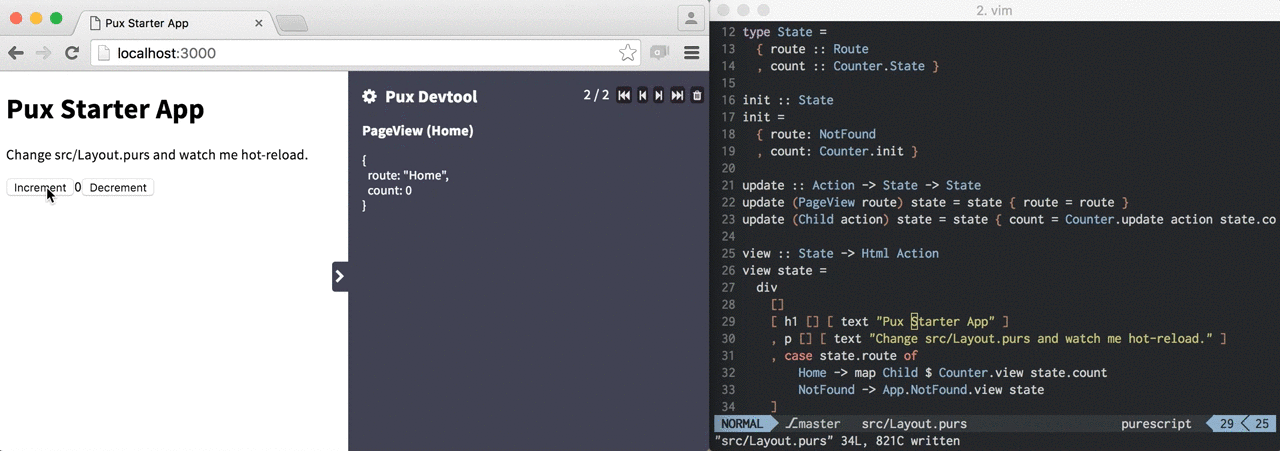Clear devtool history with trash icon
This screenshot has width=1280, height=451.
[698, 96]
